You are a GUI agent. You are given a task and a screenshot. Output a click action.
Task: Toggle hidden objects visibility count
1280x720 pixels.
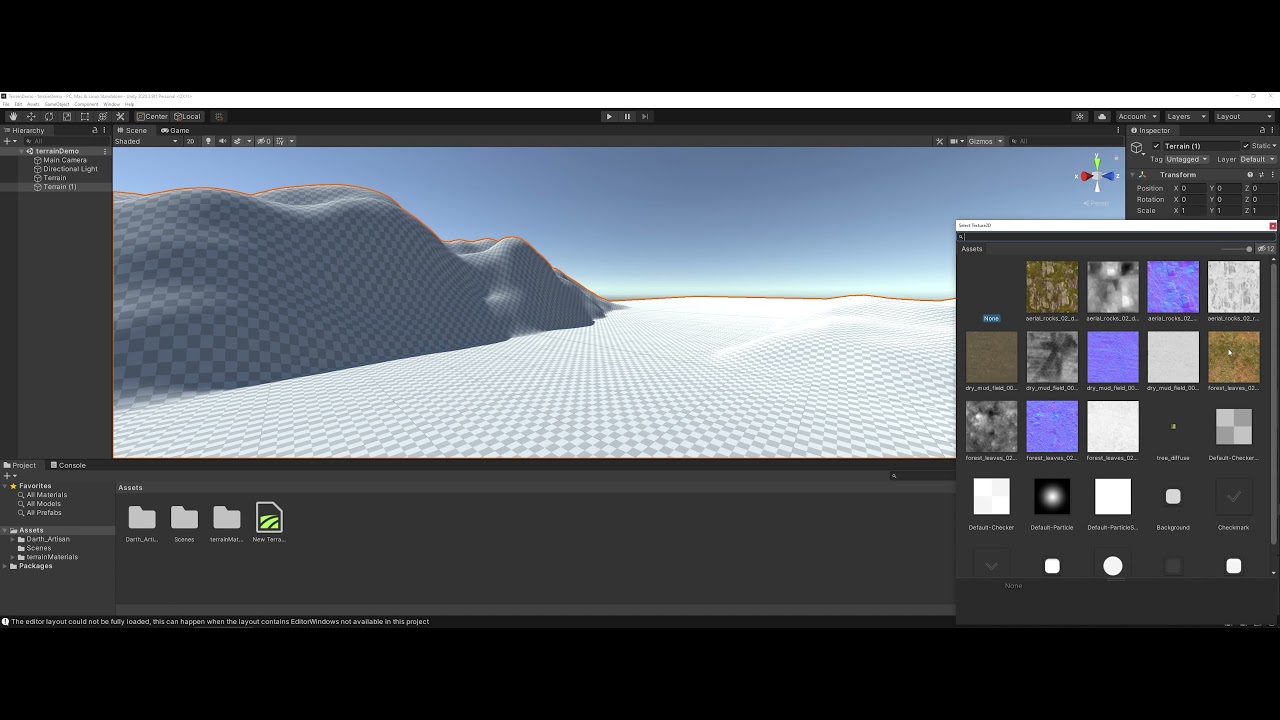(263, 141)
